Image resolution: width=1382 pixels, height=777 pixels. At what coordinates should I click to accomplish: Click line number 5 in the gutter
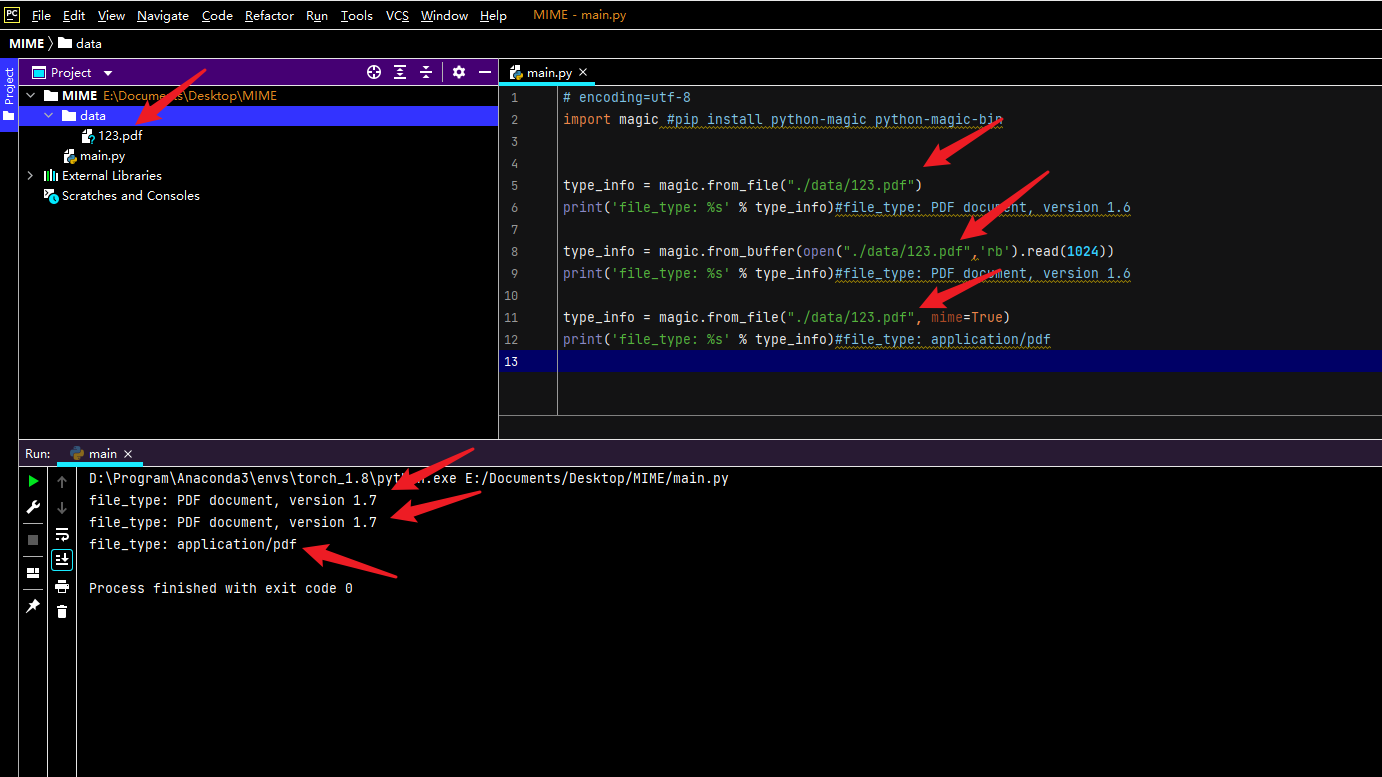(514, 186)
